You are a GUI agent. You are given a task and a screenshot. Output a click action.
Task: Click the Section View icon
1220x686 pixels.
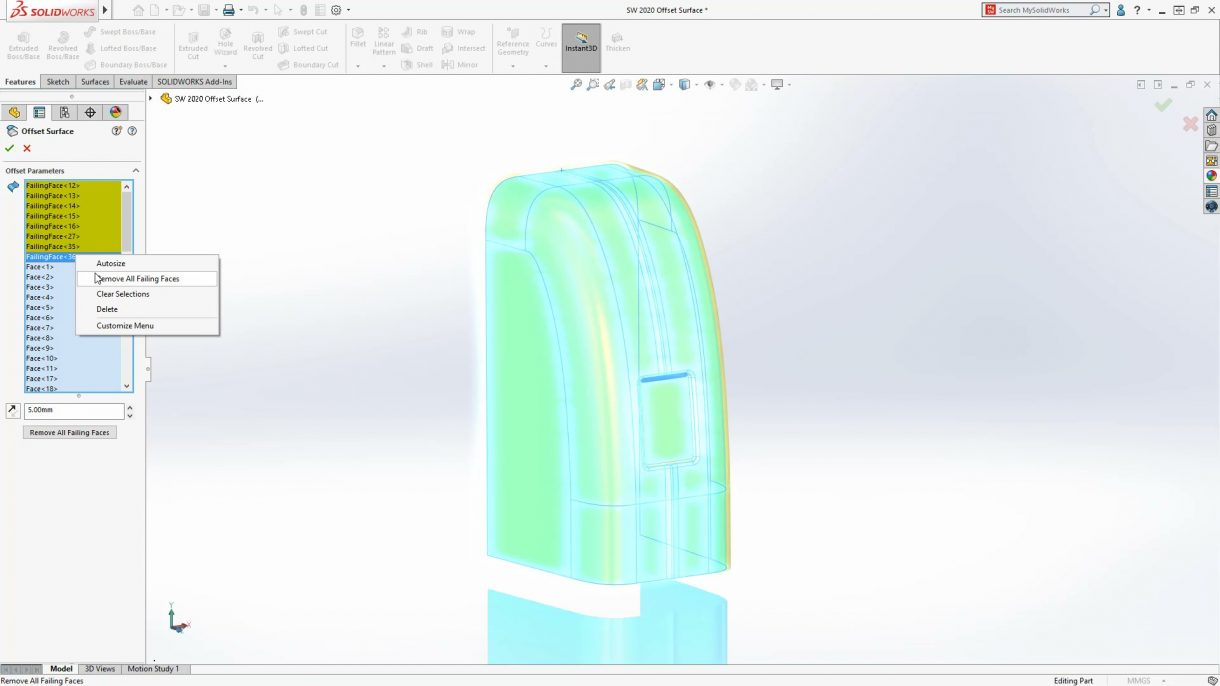tap(626, 85)
